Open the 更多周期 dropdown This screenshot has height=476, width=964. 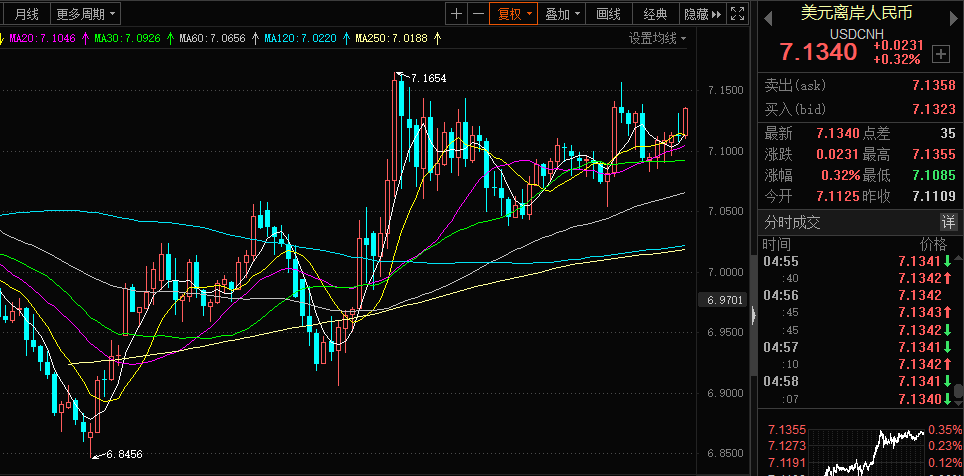[x=85, y=14]
